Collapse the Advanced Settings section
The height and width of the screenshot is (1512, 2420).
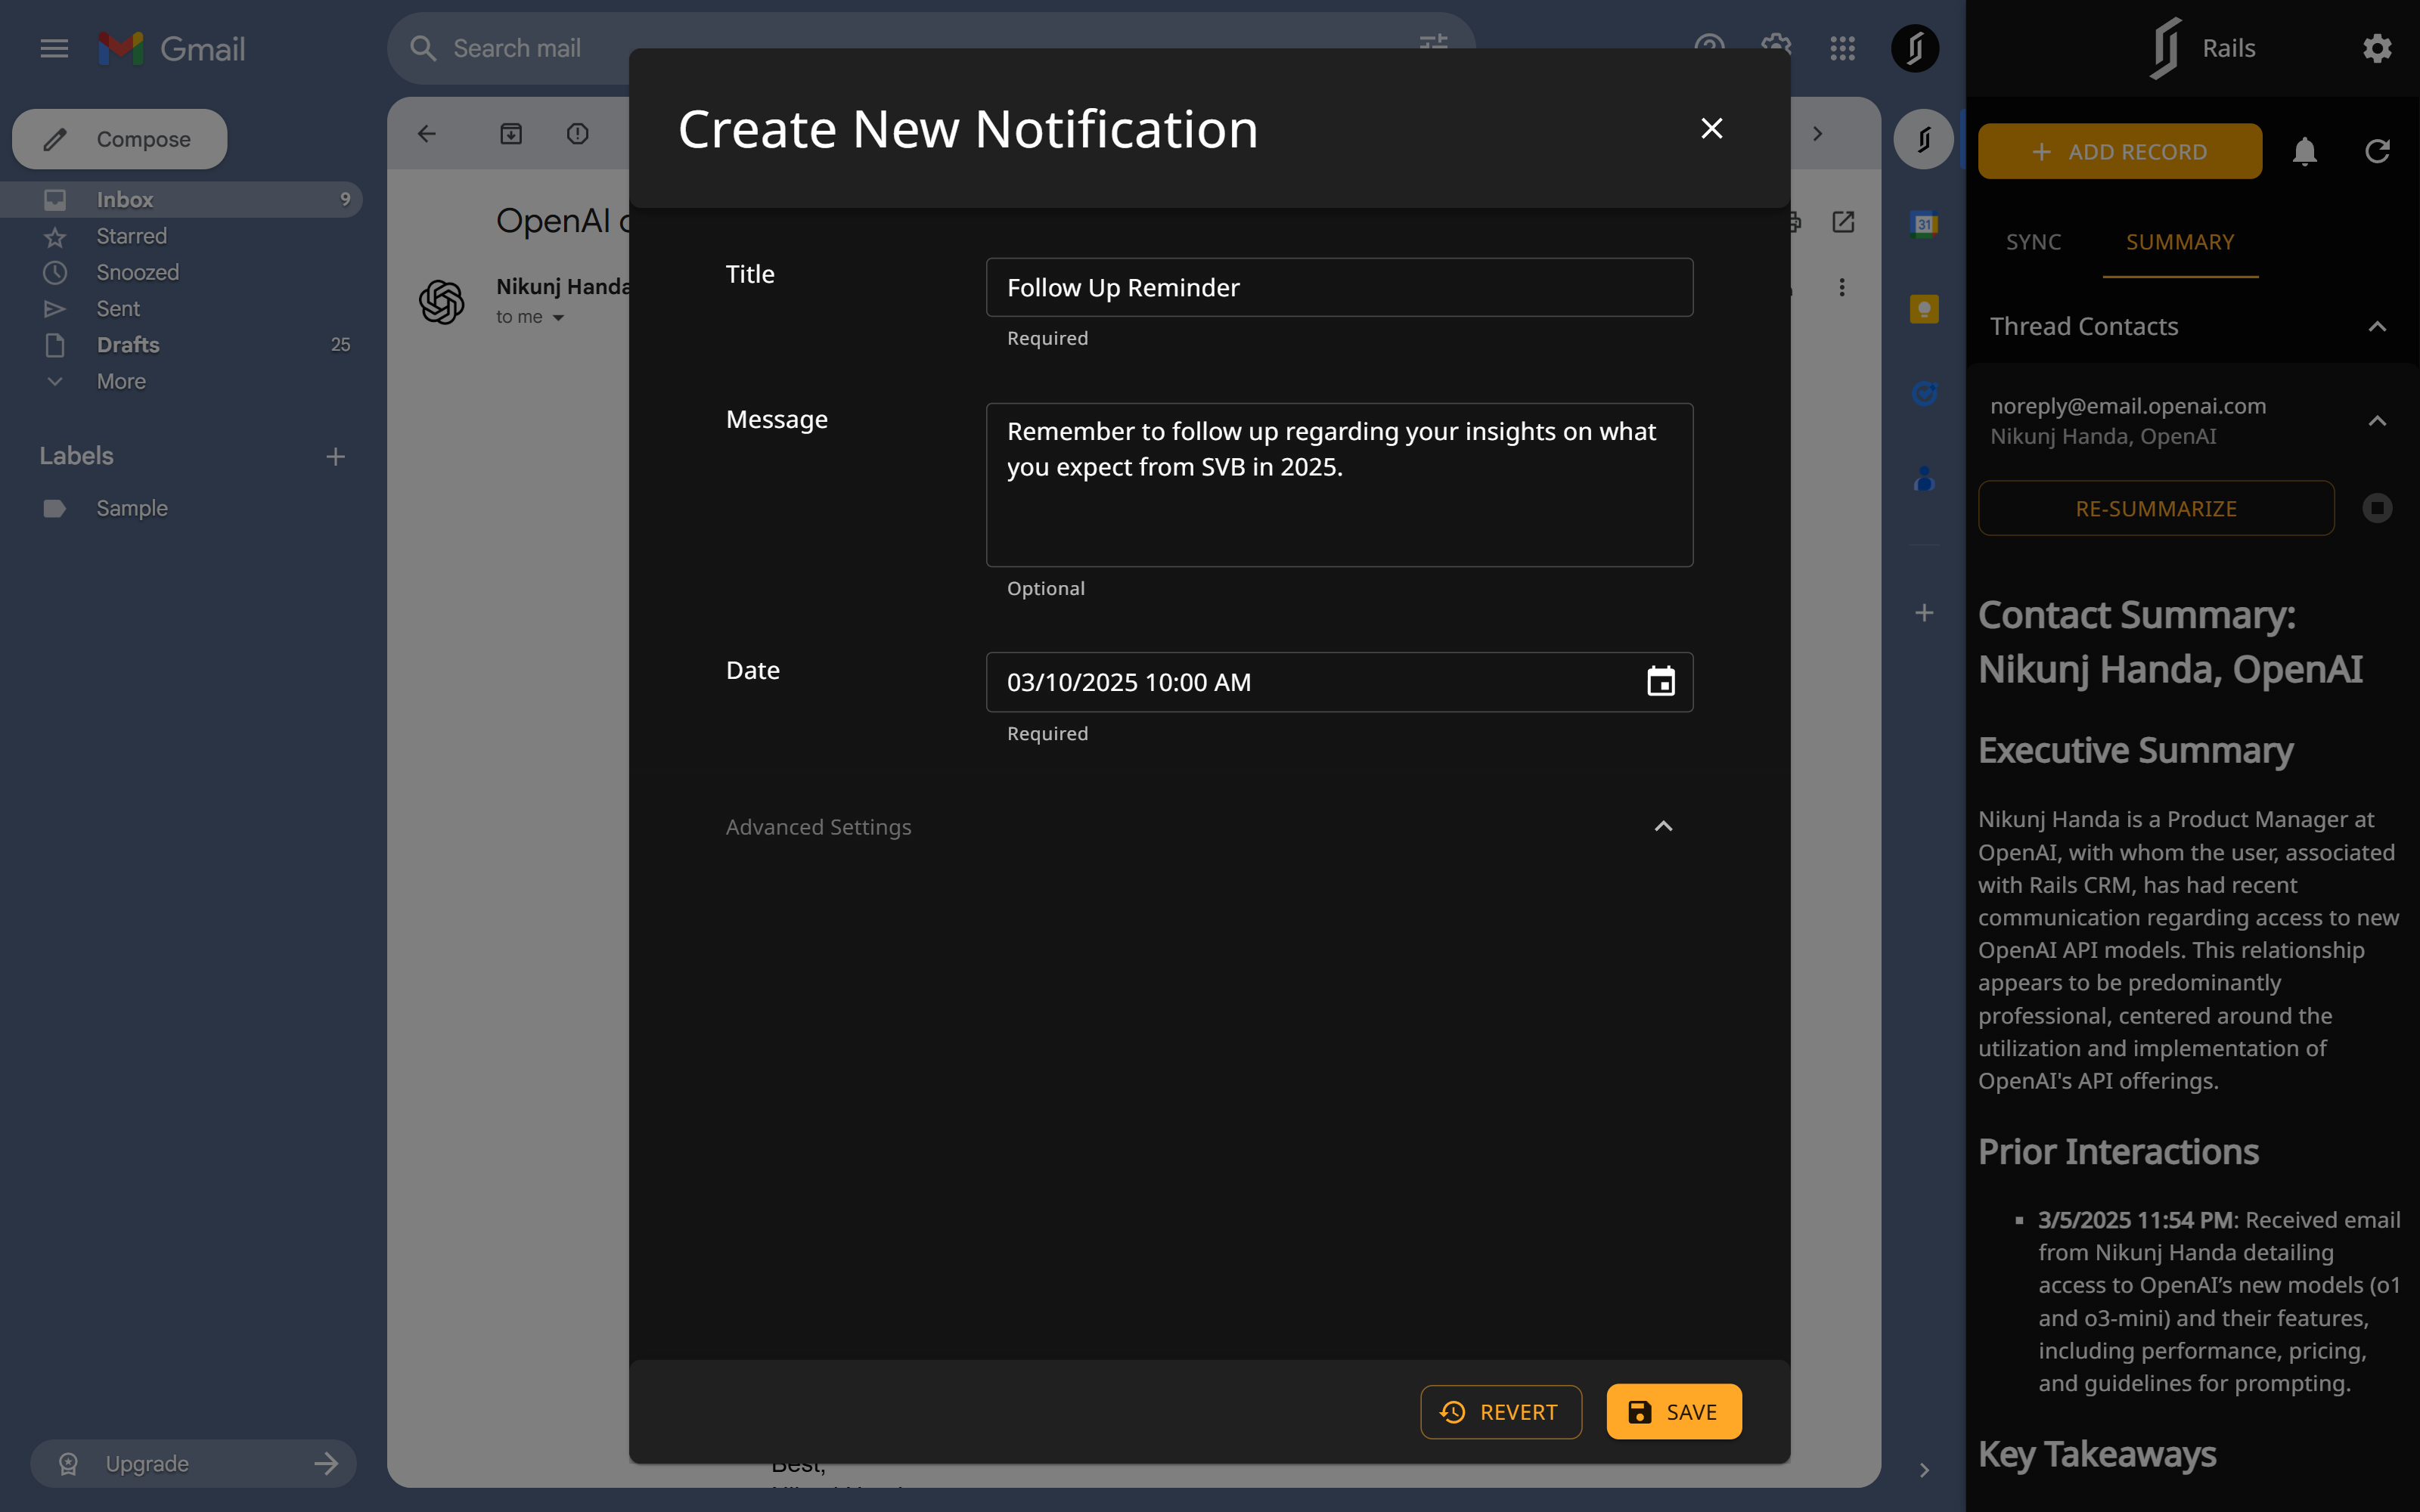tap(1663, 826)
